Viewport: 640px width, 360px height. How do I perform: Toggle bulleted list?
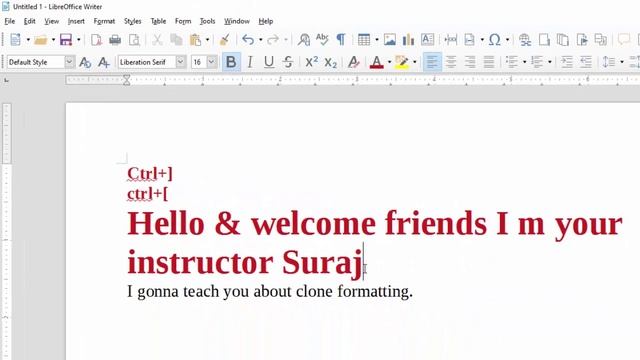[512, 62]
